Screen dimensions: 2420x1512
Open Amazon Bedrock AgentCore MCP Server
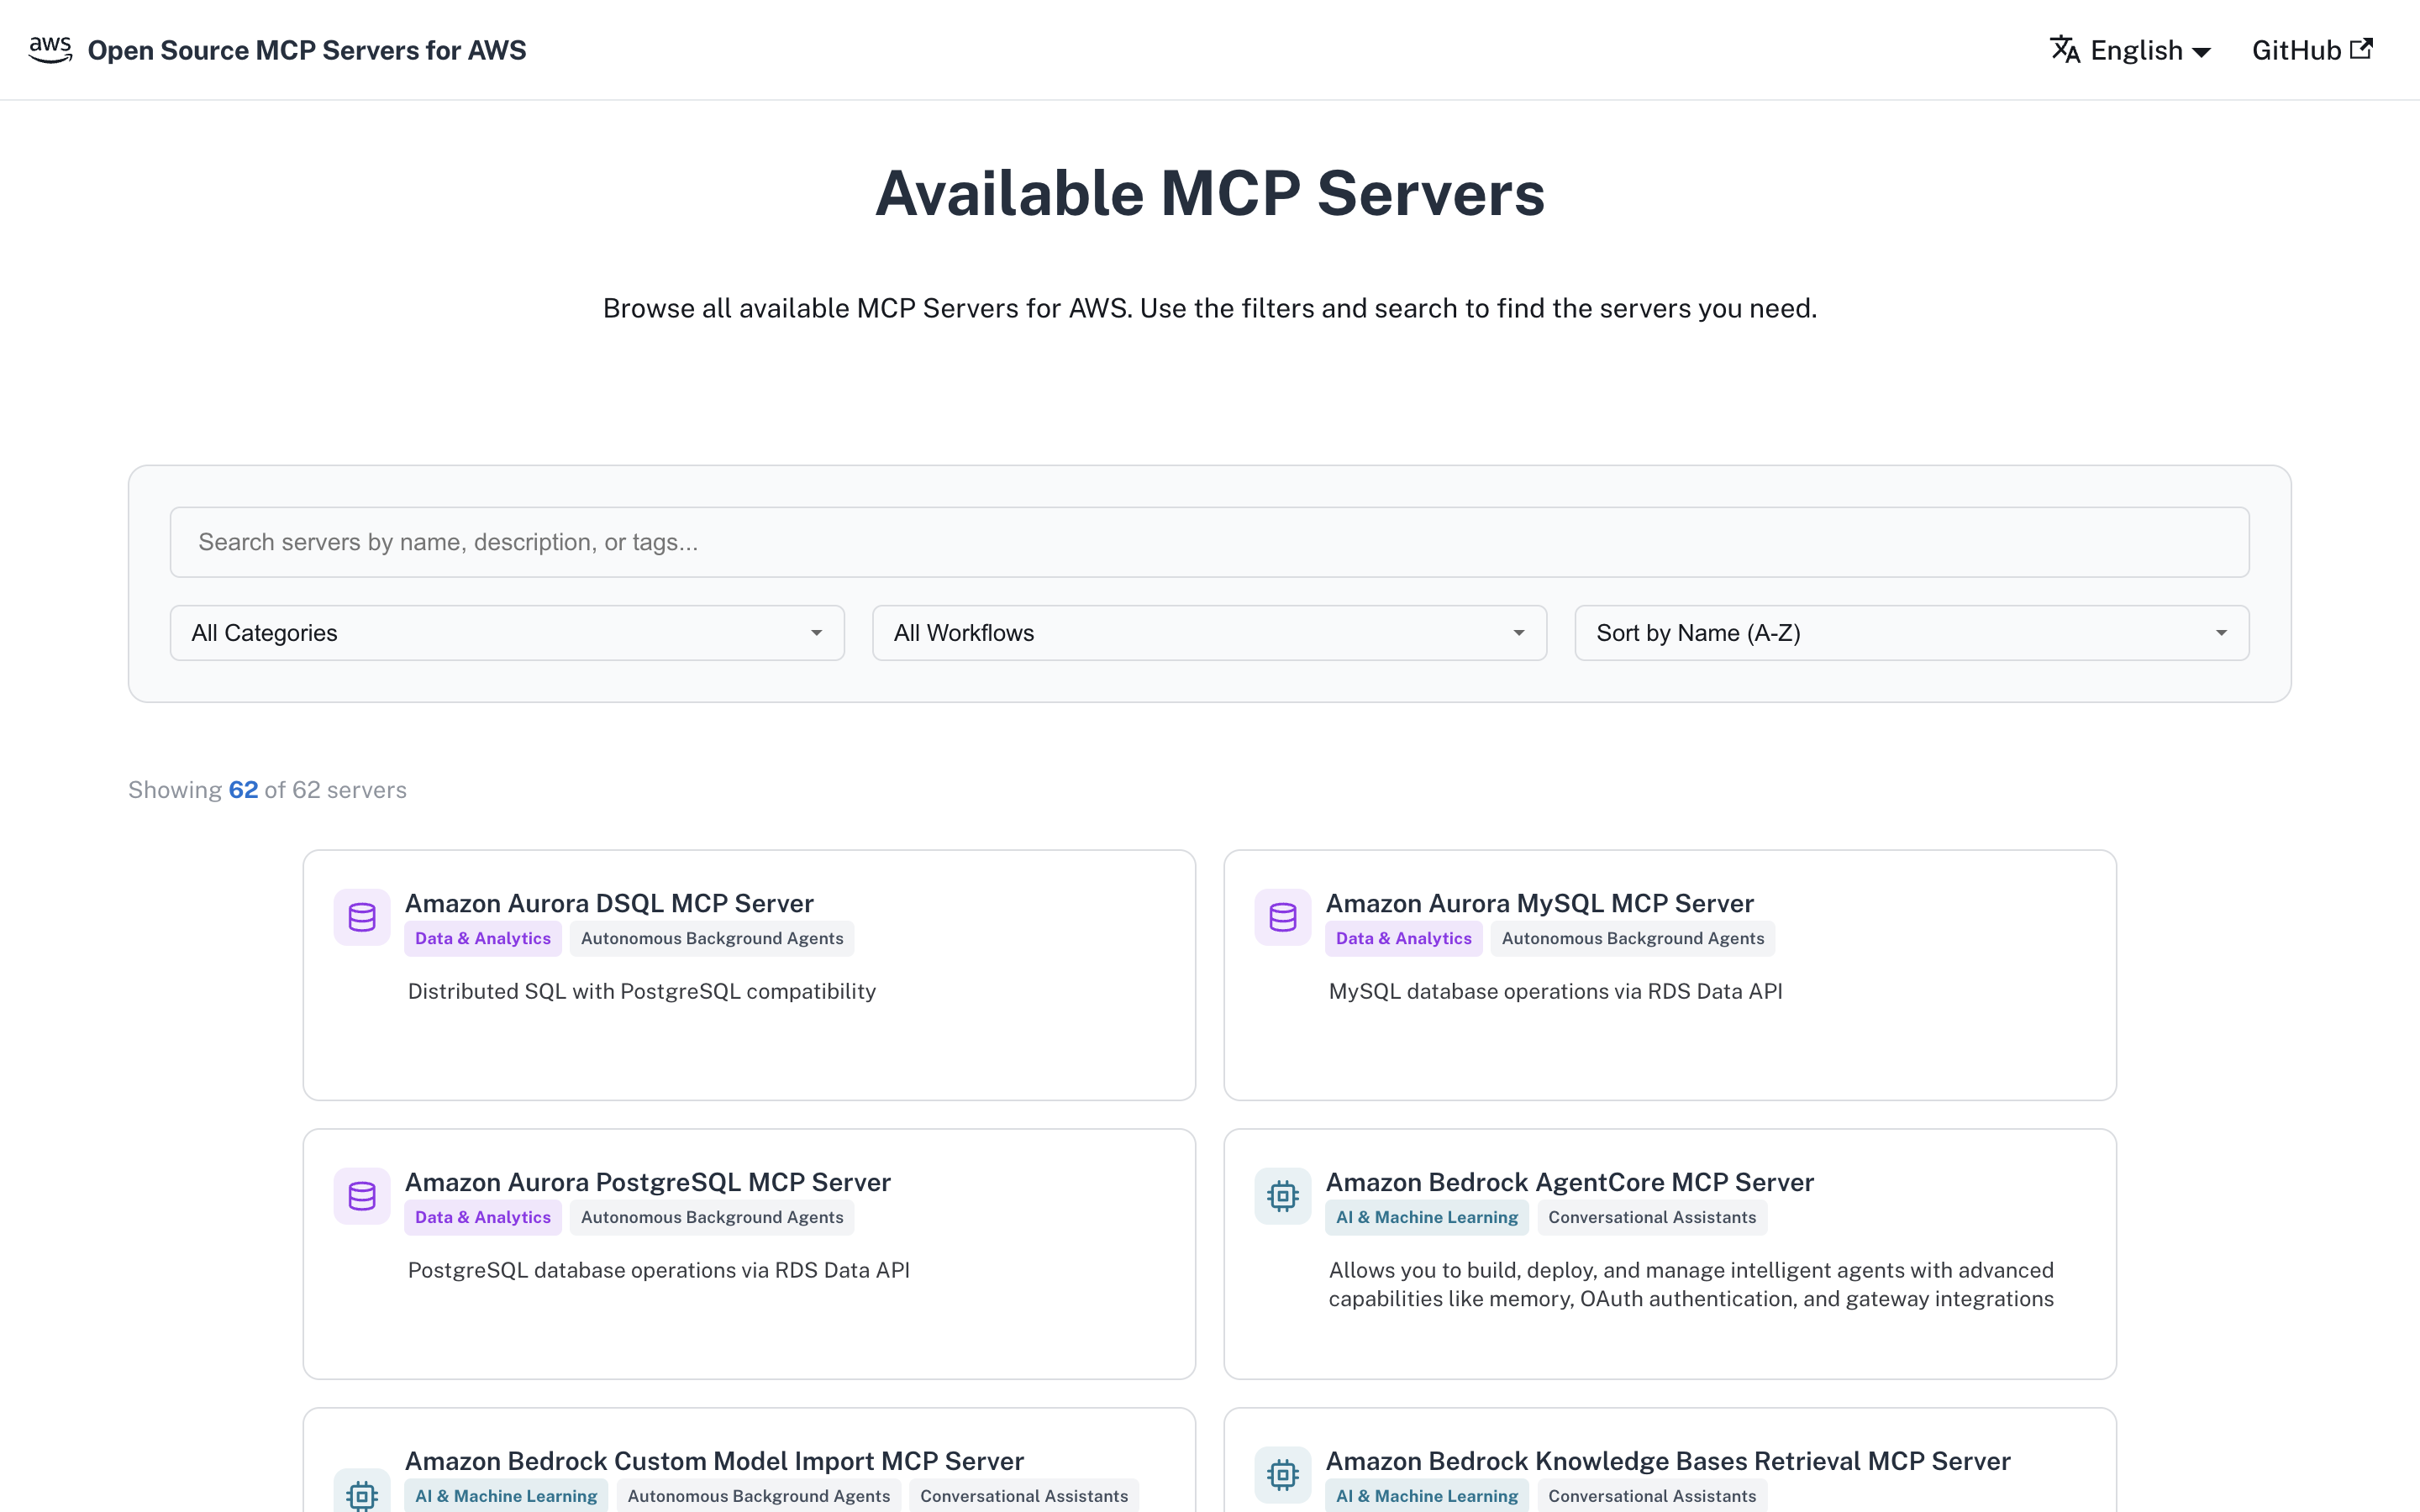pos(1569,1182)
